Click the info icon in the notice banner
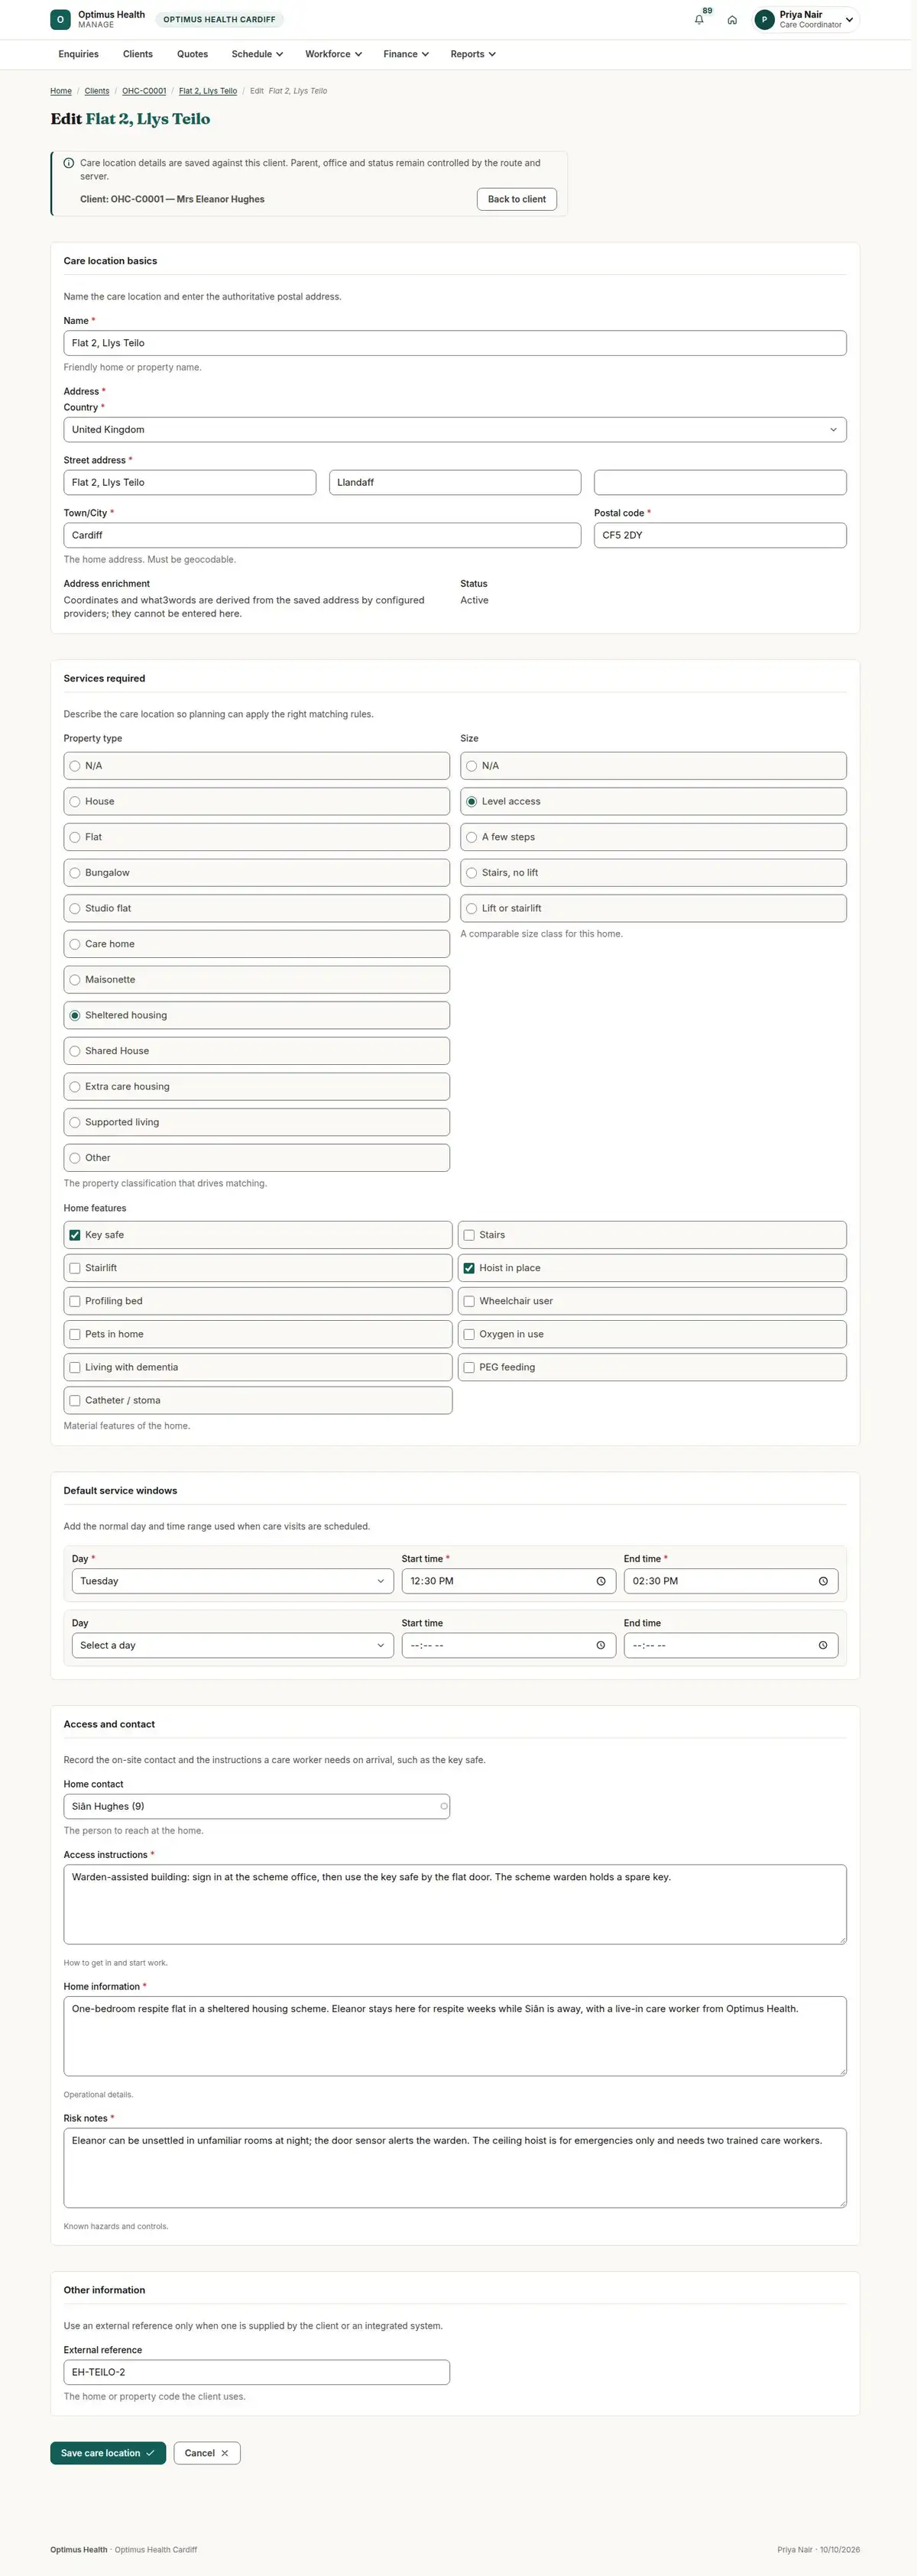 click(69, 163)
